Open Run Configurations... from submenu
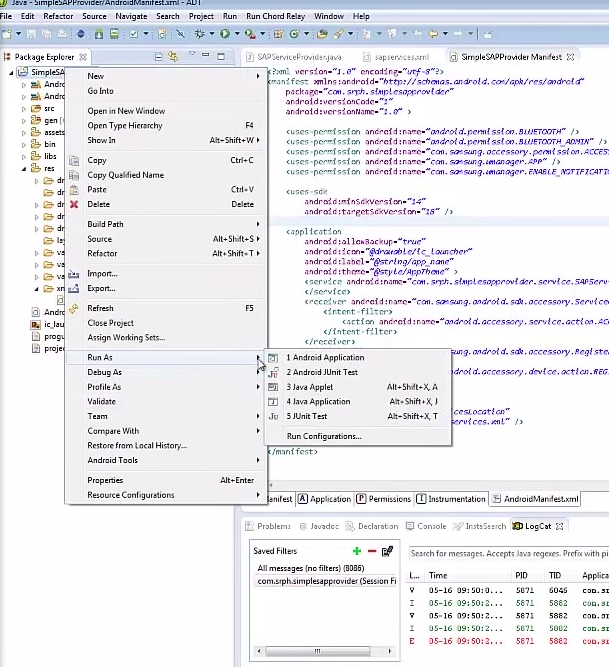The height and width of the screenshot is (667, 609). click(357, 436)
